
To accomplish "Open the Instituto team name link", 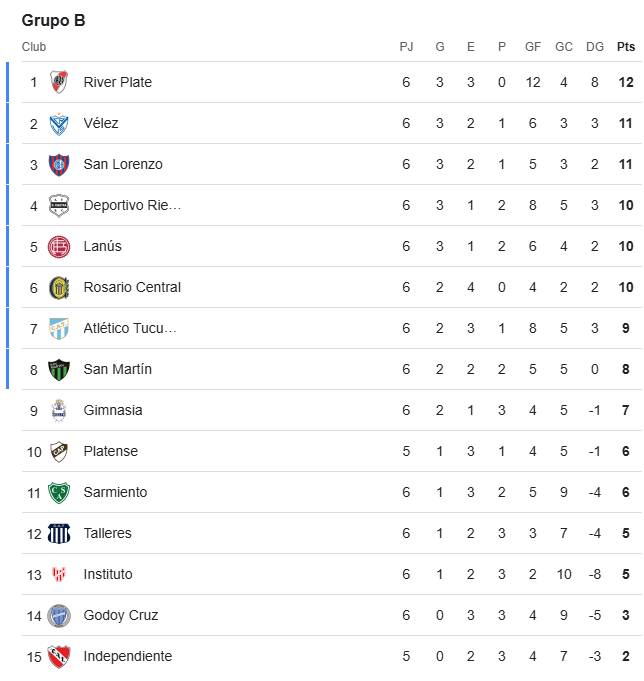I will [x=108, y=574].
